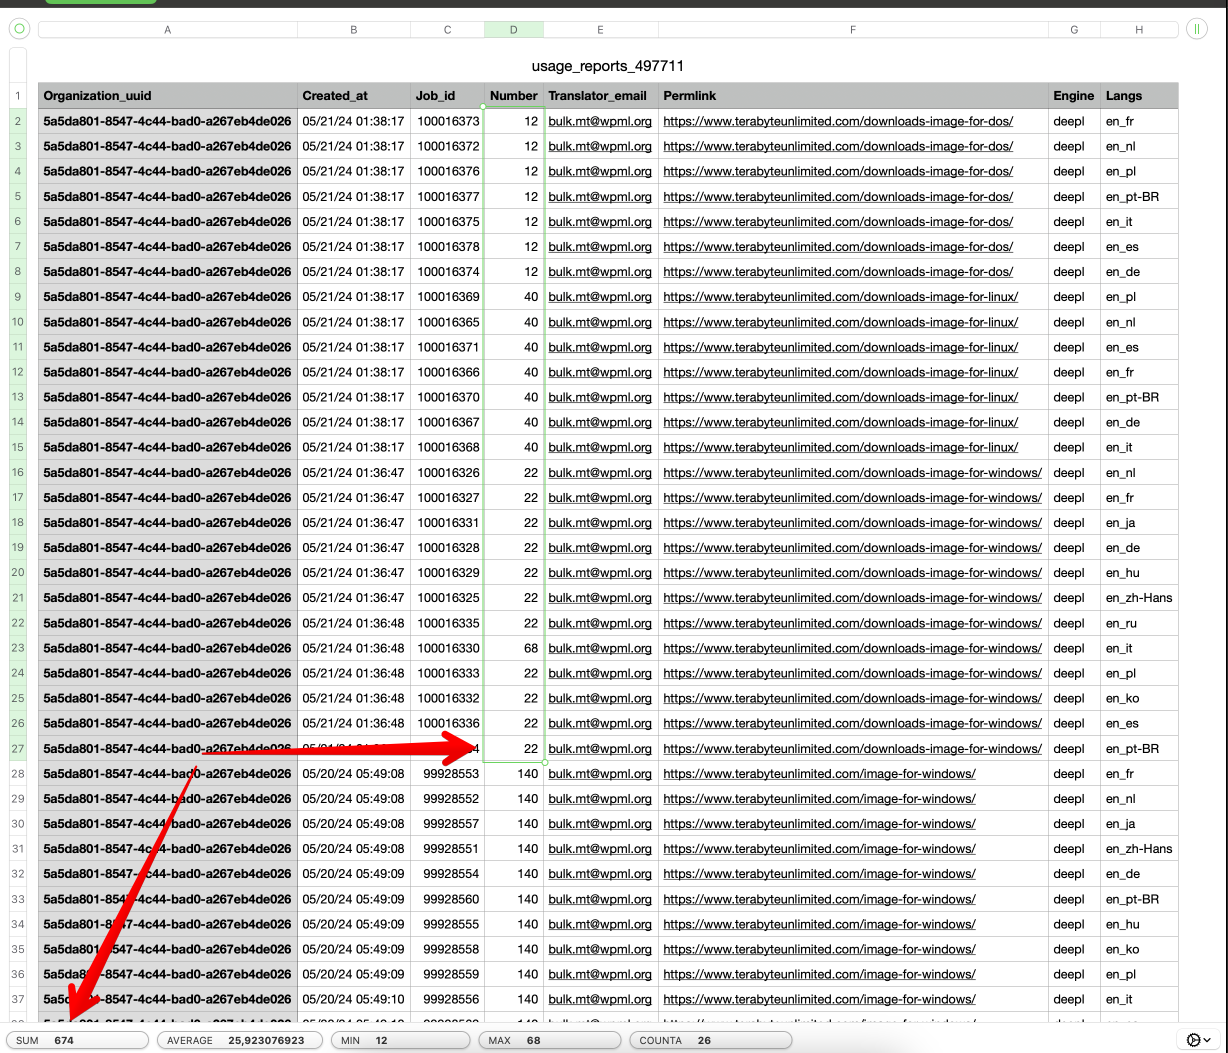Click the en_ko cell in row 25
The height and width of the screenshot is (1053, 1228).
1139,698
